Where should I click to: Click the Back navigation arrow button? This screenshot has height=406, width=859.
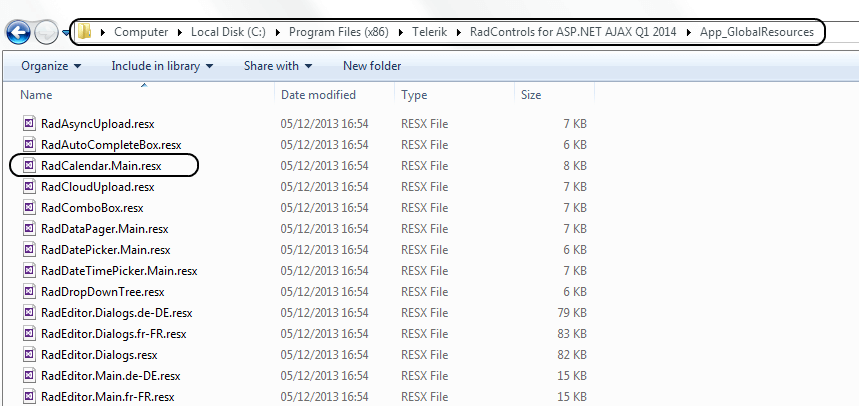click(x=18, y=33)
